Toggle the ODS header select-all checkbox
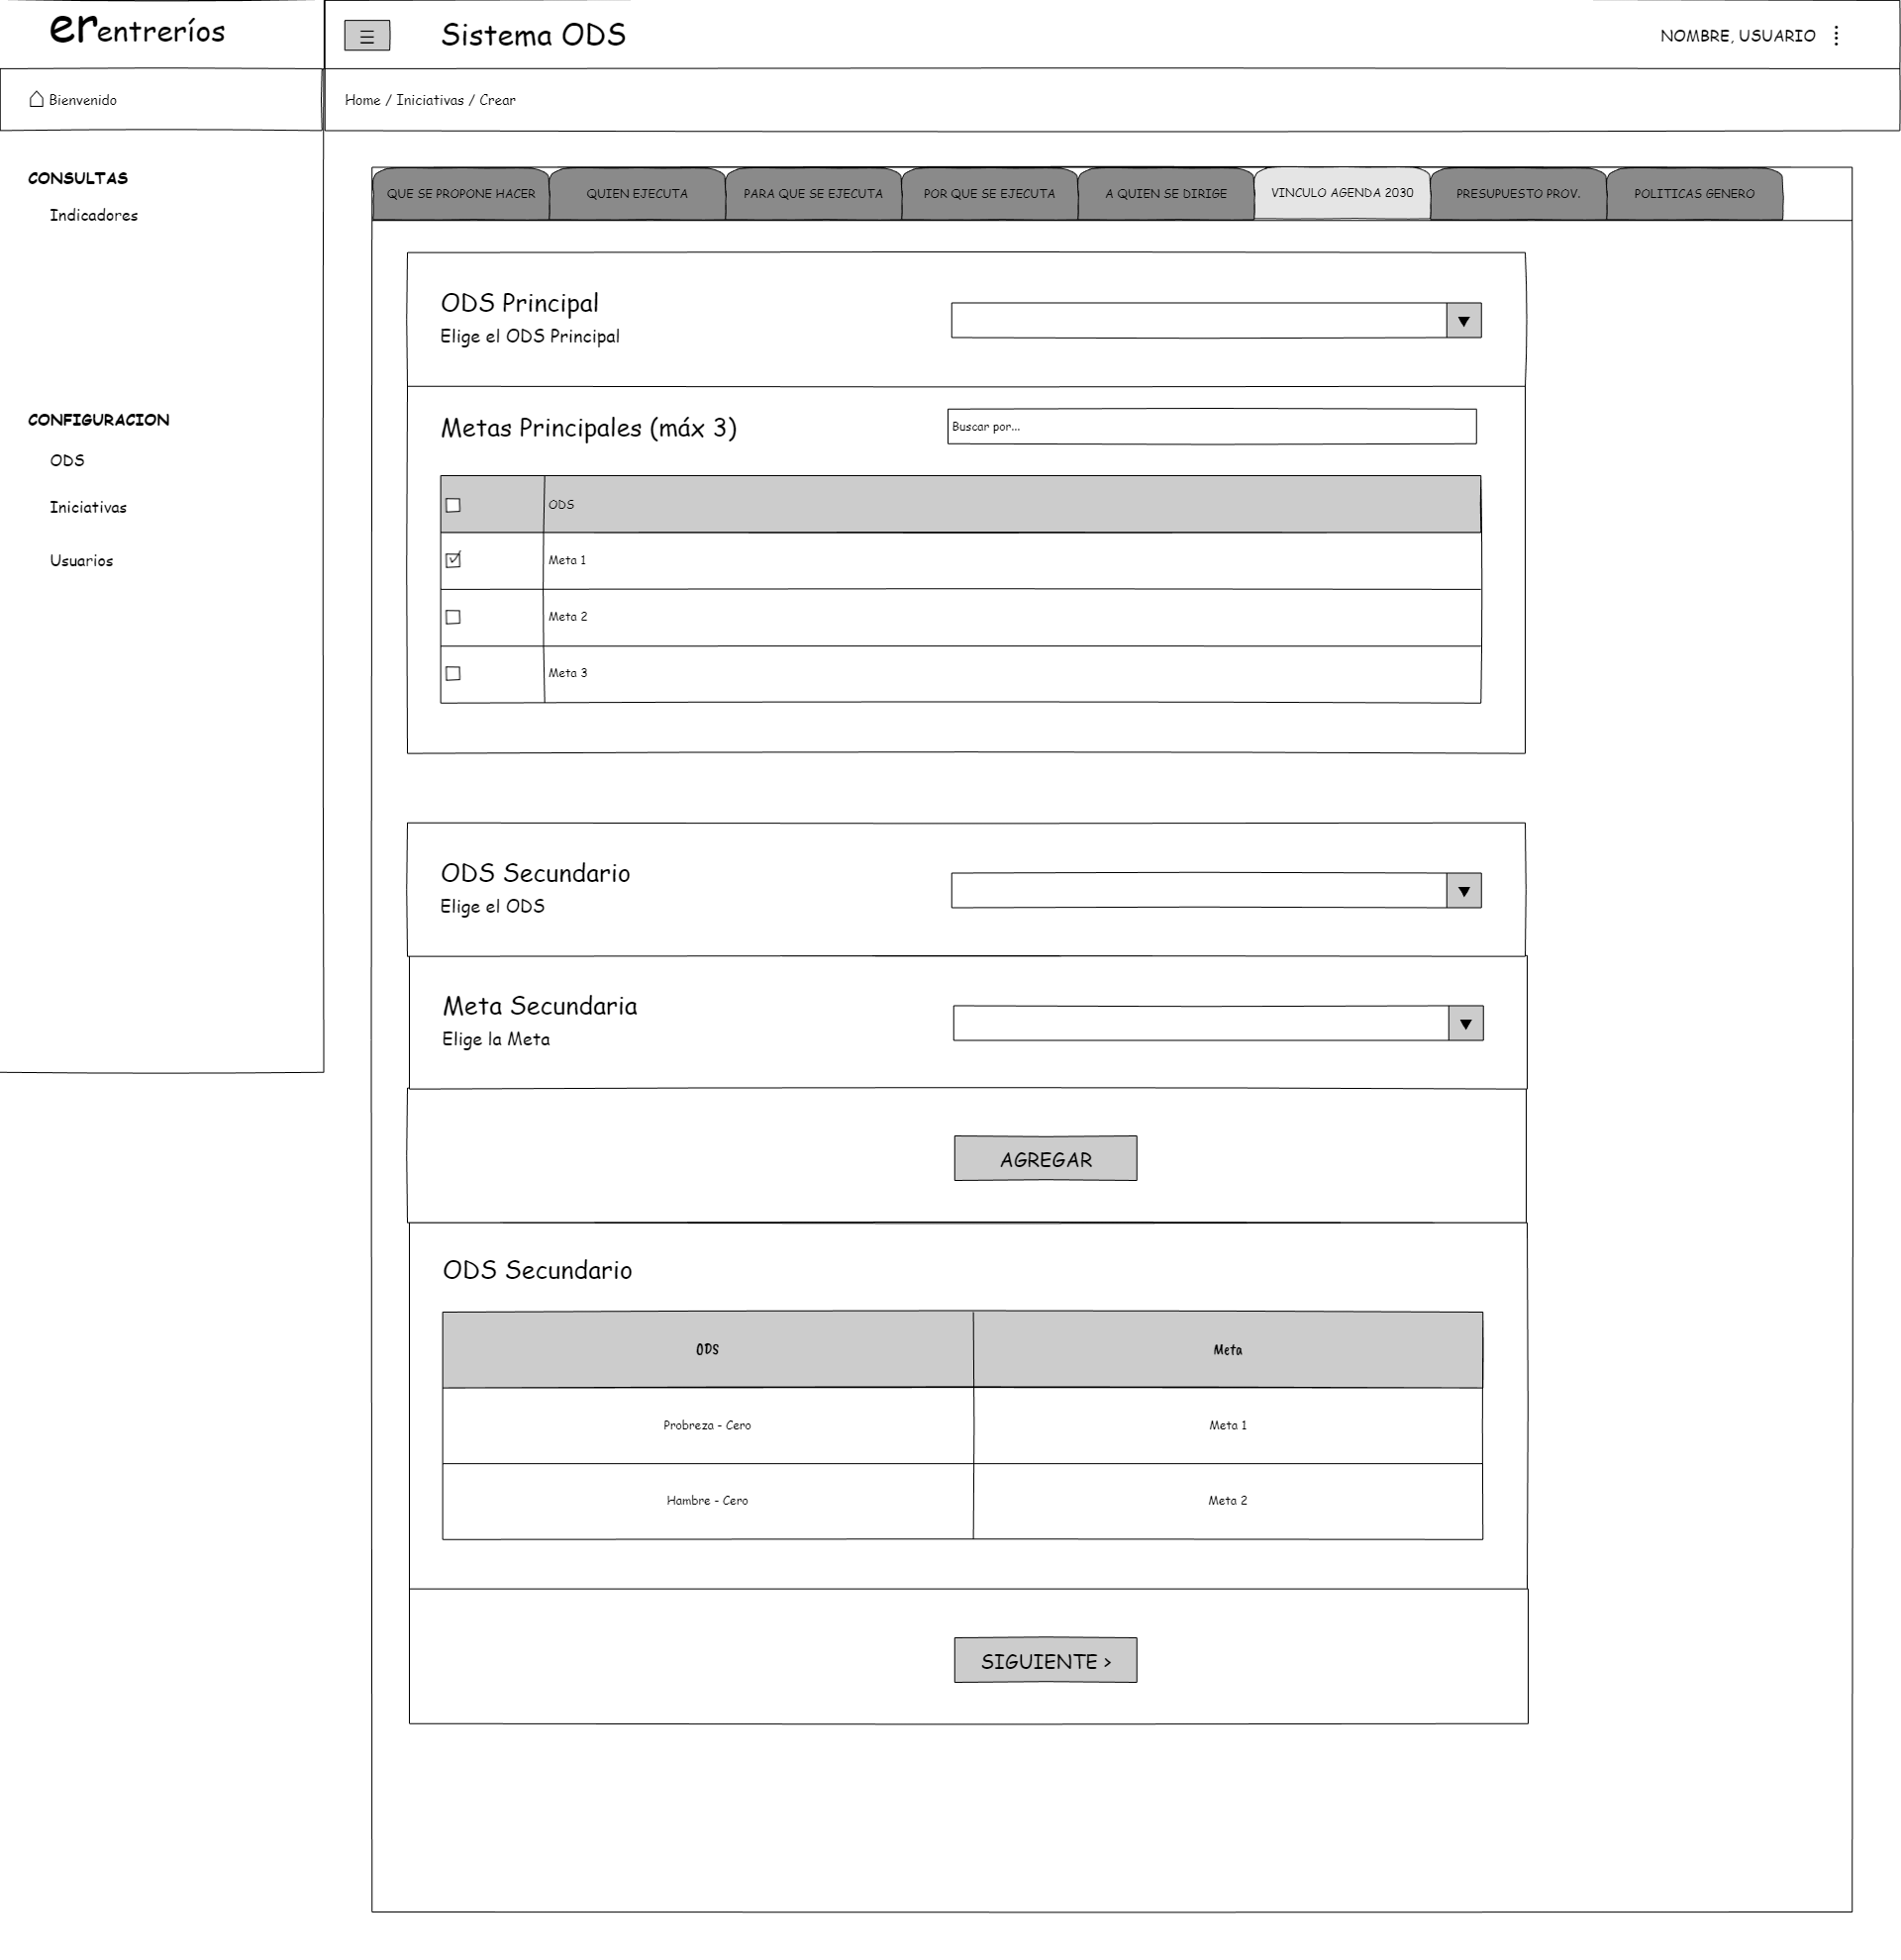 pyautogui.click(x=453, y=505)
